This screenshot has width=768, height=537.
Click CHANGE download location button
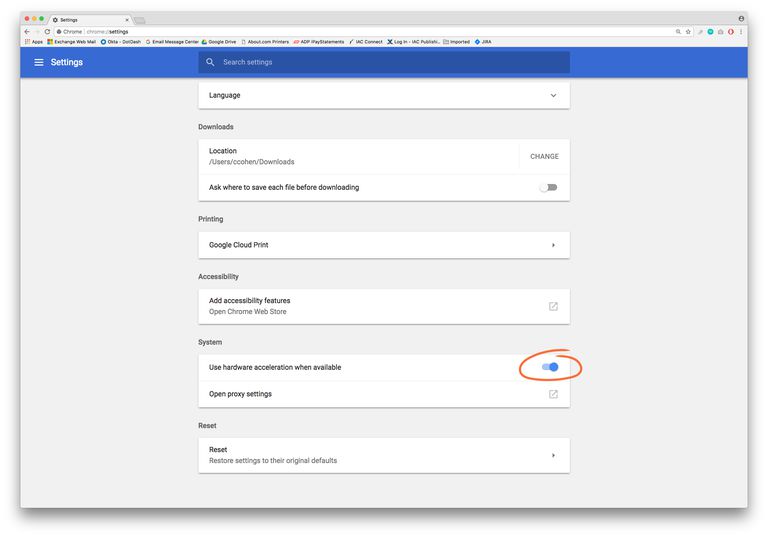(544, 156)
